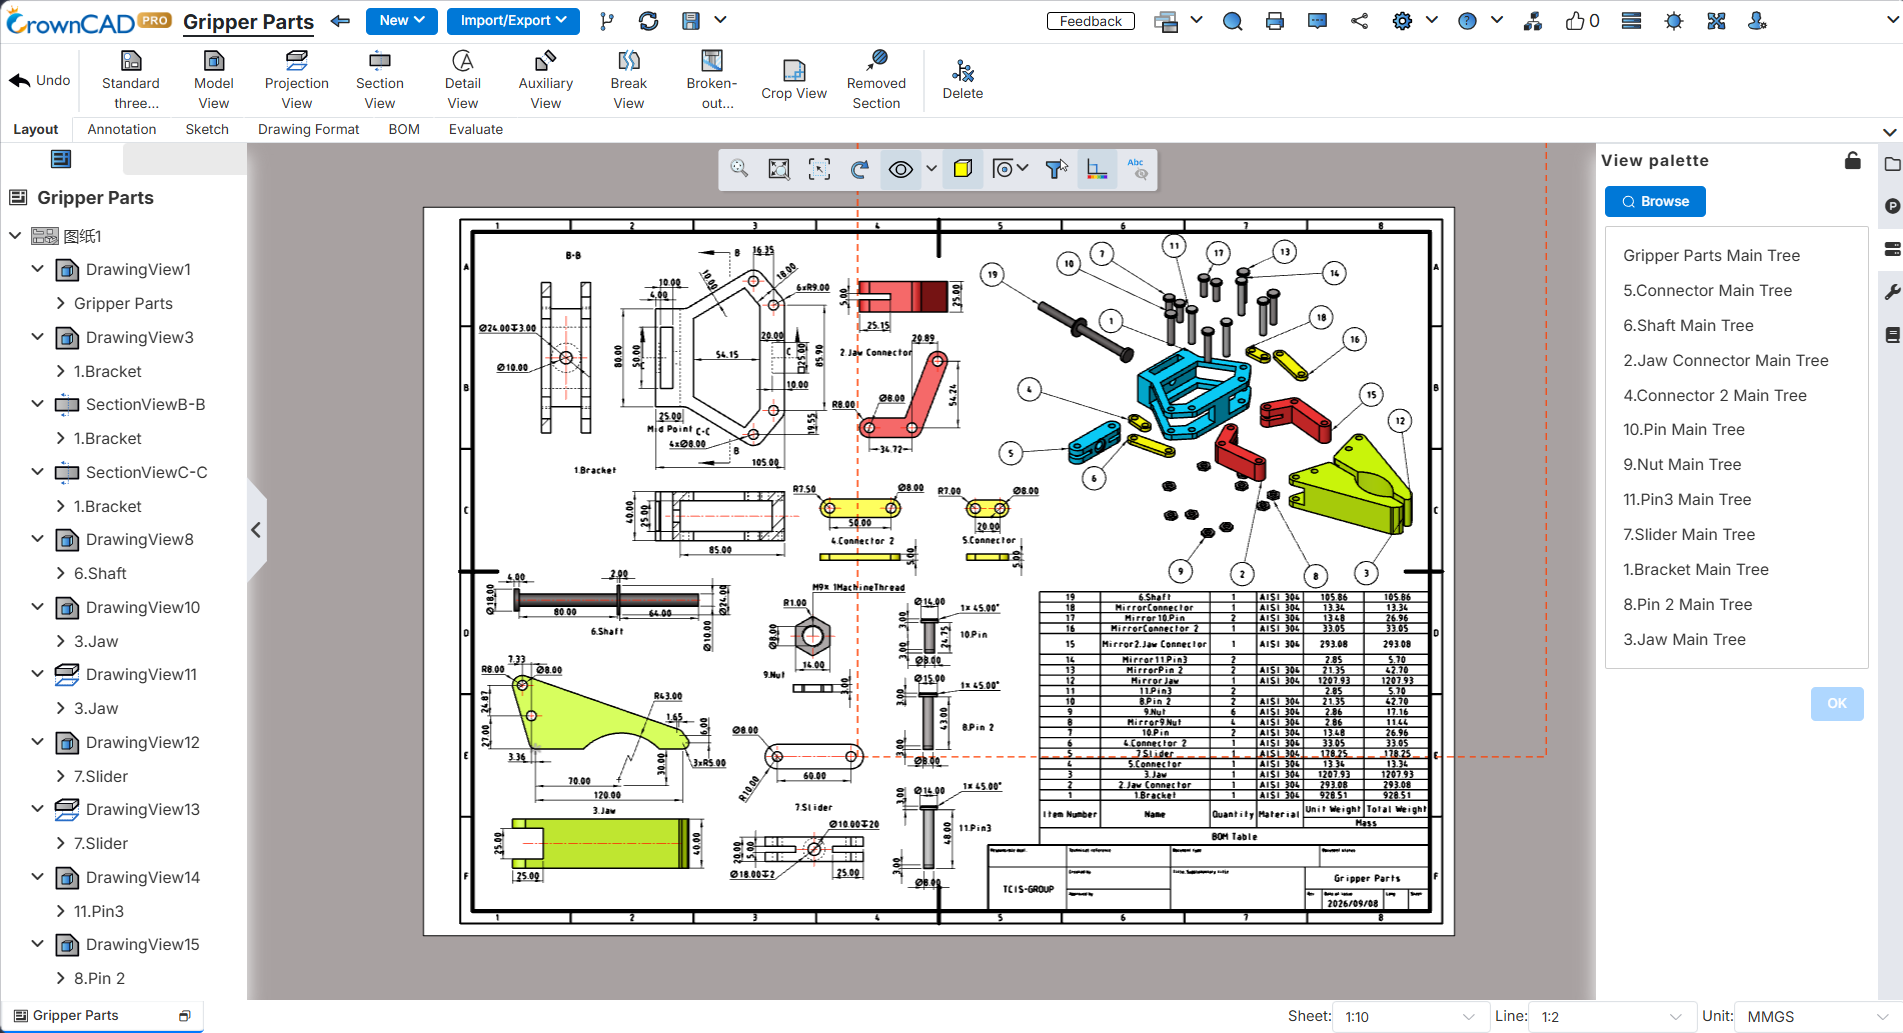Click the zoom-to-selection box icon
Screen dimensions: 1903x1033
click(x=819, y=169)
